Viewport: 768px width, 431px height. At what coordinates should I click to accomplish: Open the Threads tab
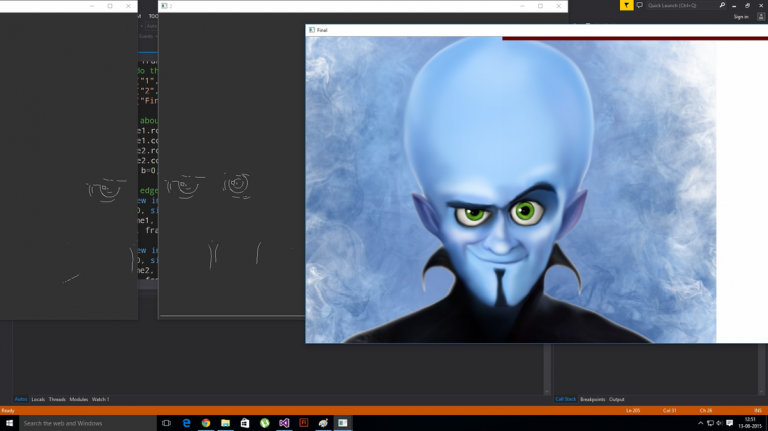click(57, 399)
